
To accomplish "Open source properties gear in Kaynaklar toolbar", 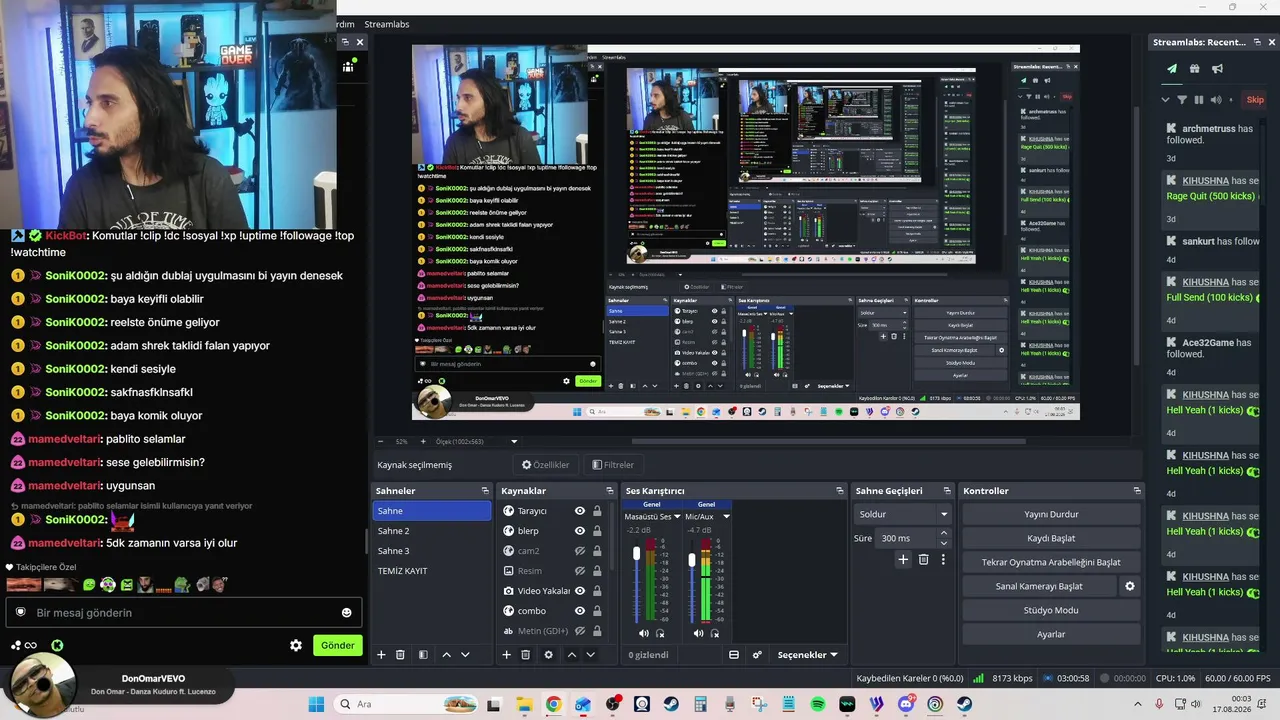I will (x=548, y=655).
